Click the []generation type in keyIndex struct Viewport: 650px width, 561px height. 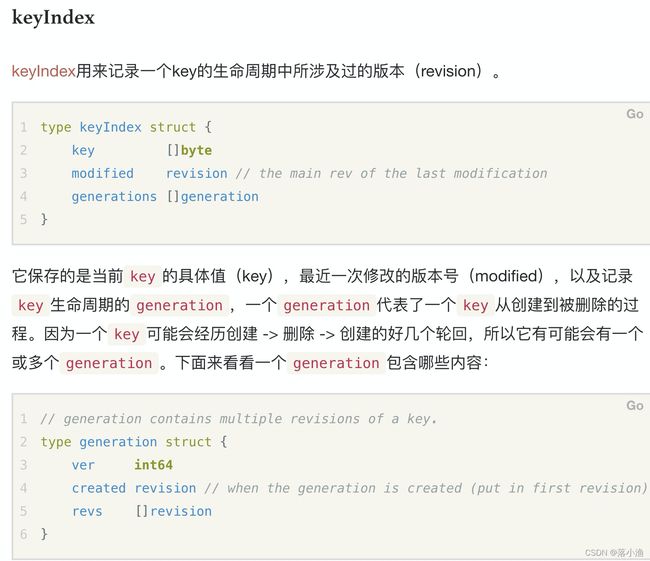213,197
